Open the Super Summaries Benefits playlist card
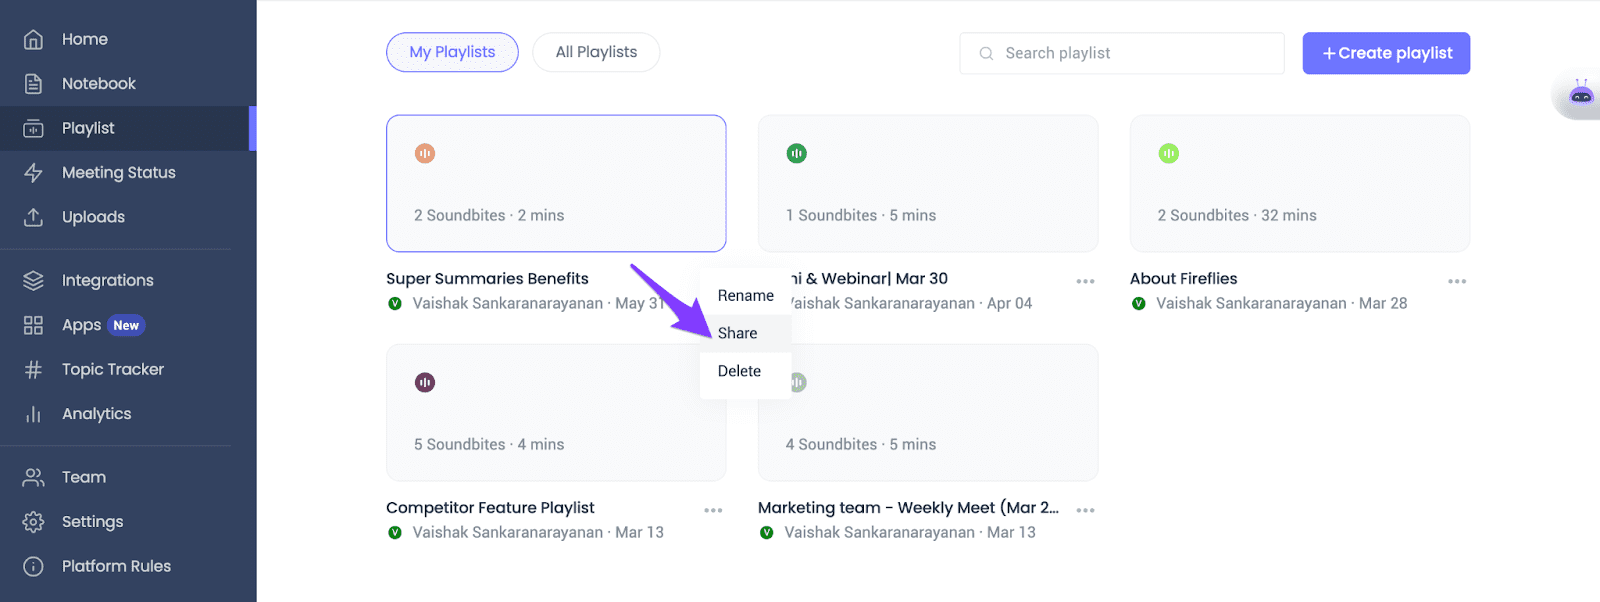 [556, 183]
